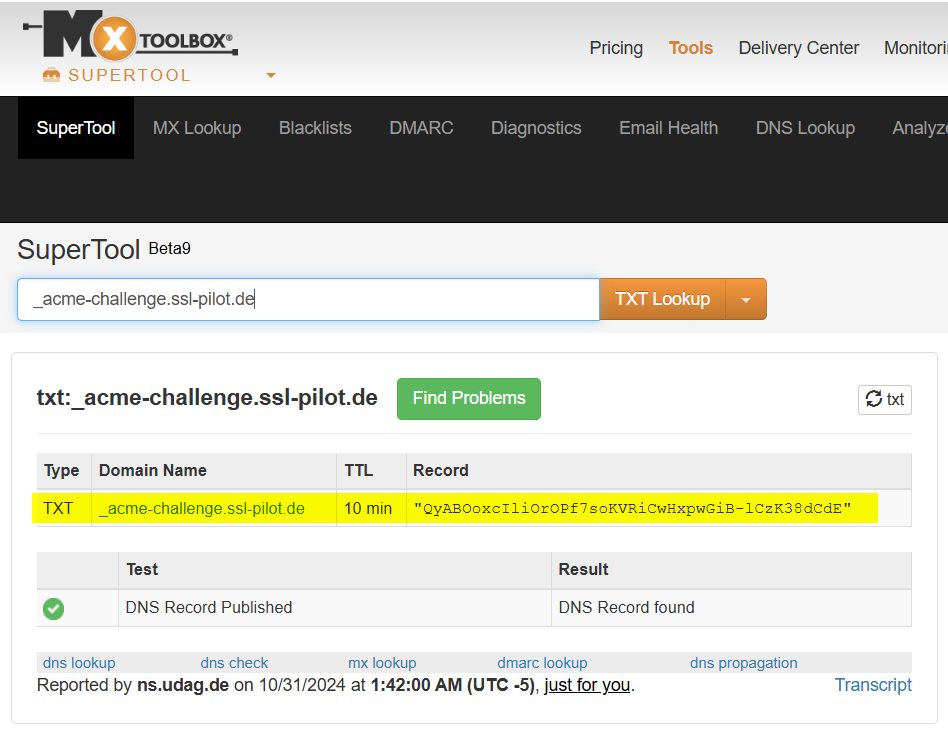
Task: Expand the SuperTool header dropdown arrow
Action: (271, 76)
